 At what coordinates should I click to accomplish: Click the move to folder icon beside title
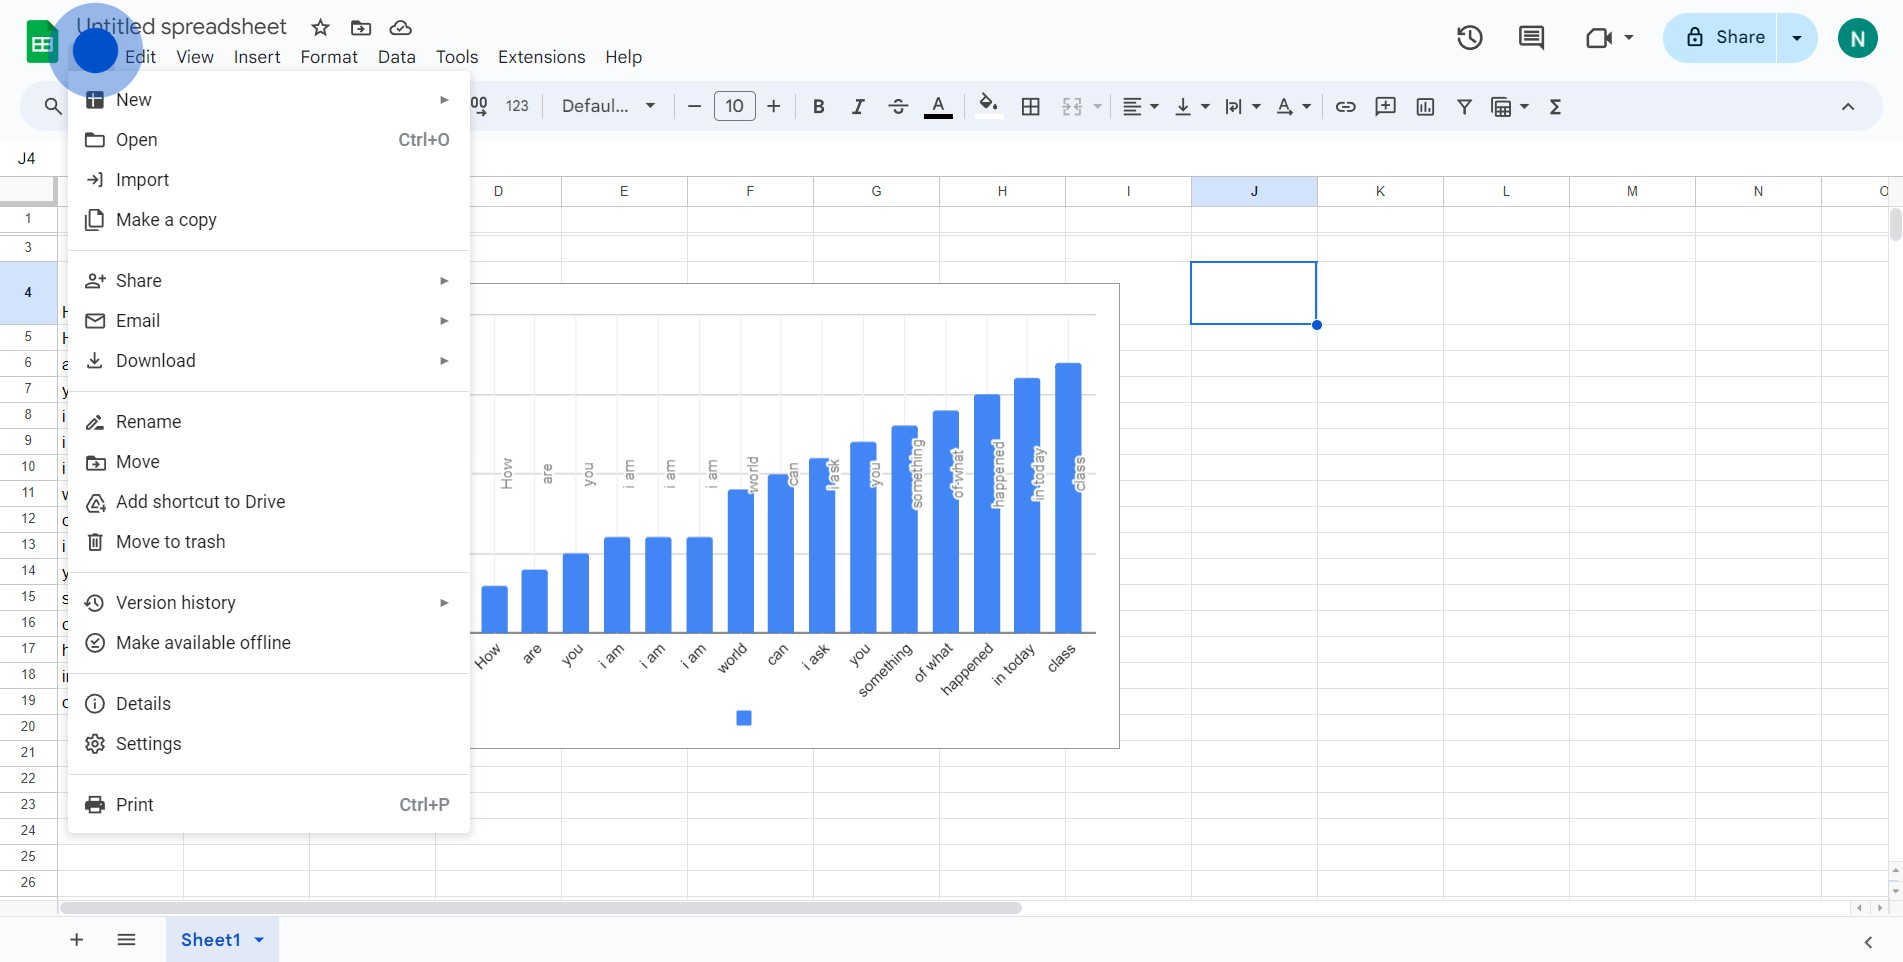click(361, 27)
